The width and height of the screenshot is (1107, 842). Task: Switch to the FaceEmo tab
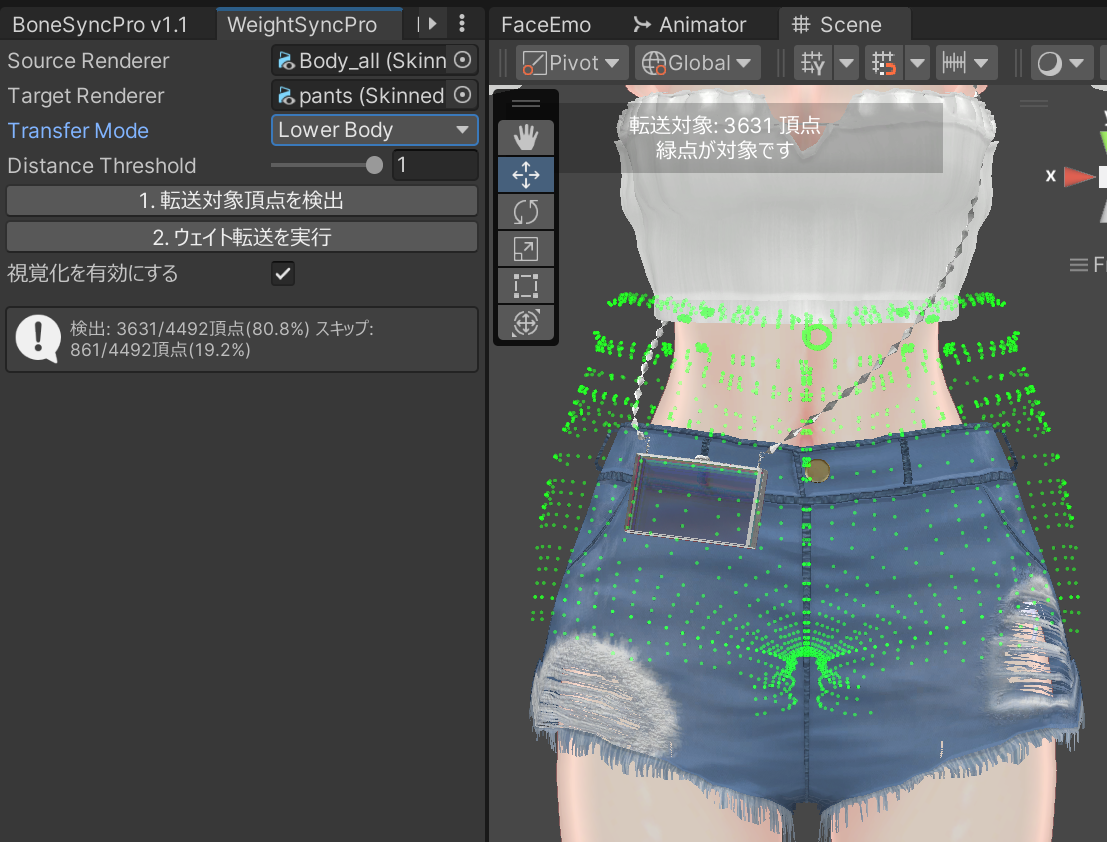pyautogui.click(x=546, y=23)
